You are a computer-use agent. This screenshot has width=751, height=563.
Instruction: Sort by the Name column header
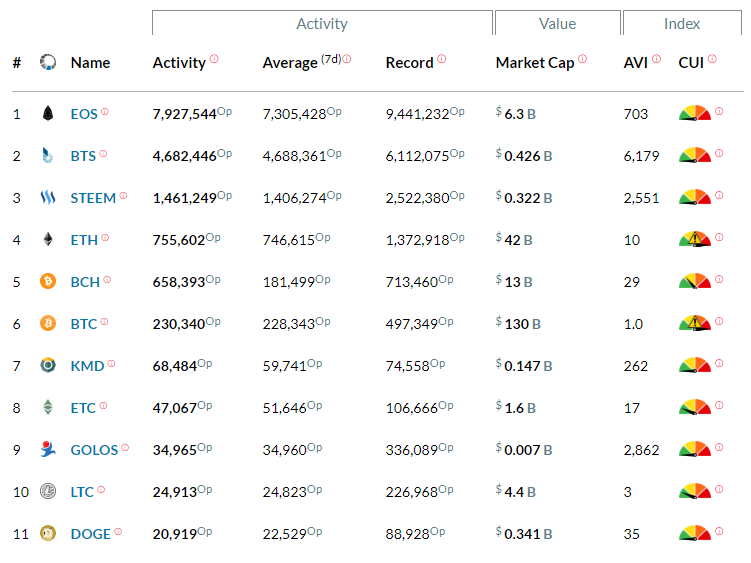pyautogui.click(x=91, y=63)
